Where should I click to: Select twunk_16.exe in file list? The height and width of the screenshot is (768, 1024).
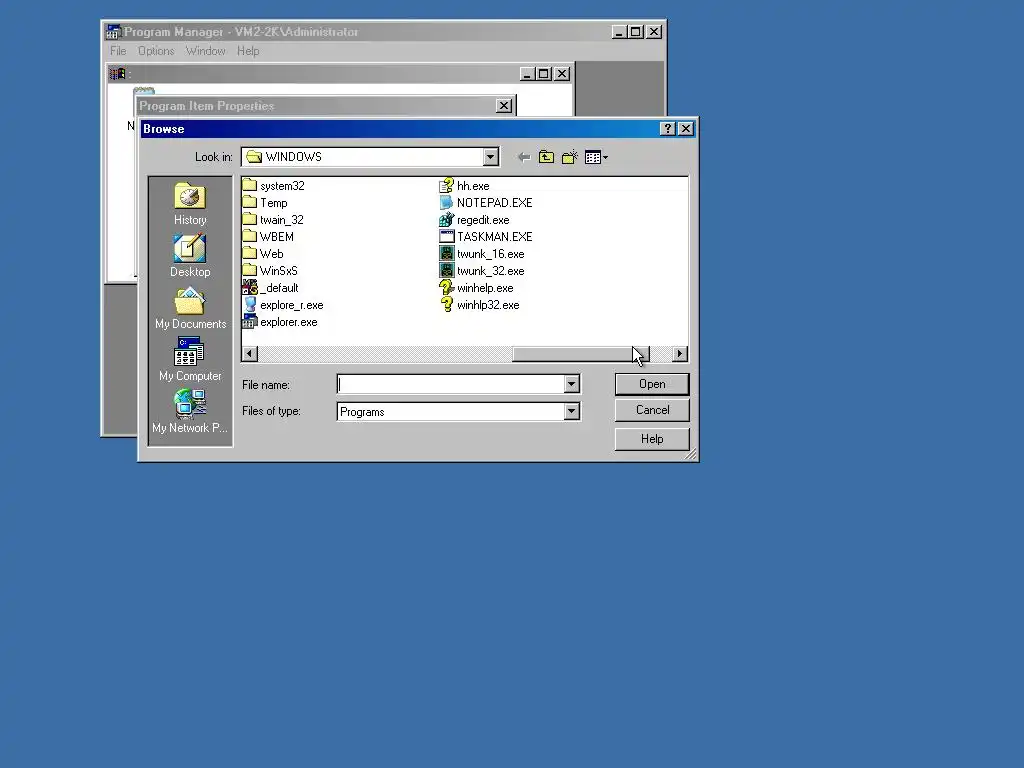coord(483,254)
